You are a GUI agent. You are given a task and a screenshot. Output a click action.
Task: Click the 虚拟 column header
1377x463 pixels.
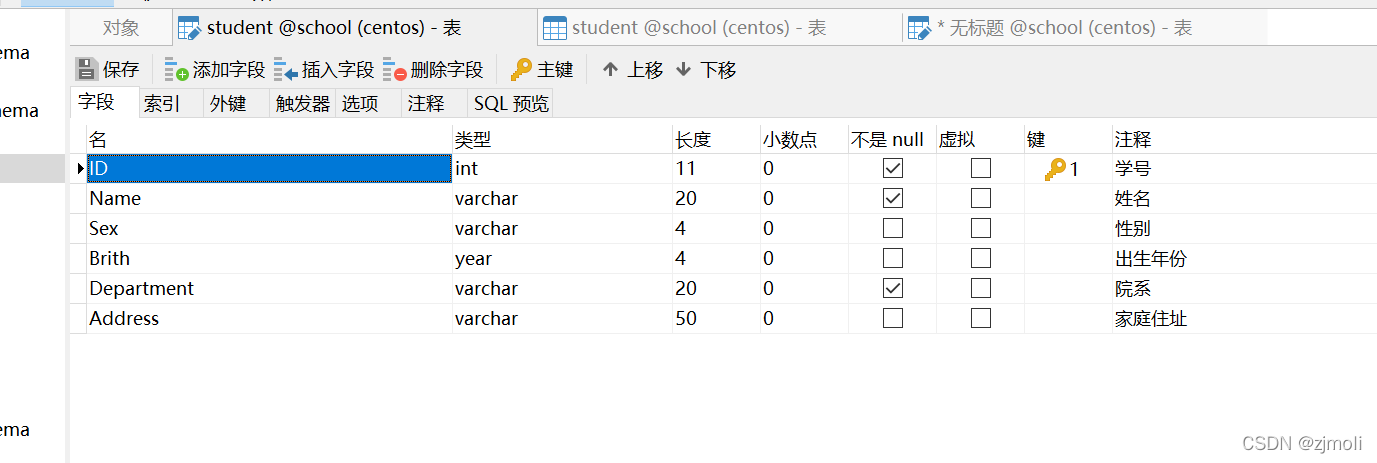[980, 139]
